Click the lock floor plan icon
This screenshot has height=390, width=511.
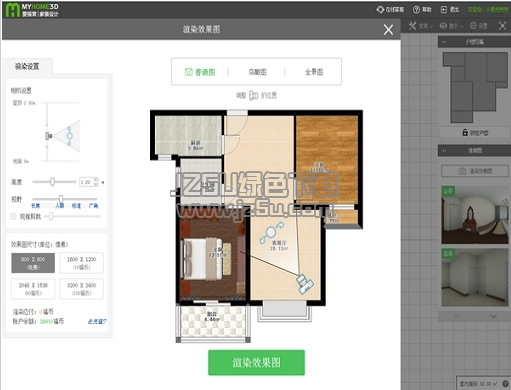point(465,132)
